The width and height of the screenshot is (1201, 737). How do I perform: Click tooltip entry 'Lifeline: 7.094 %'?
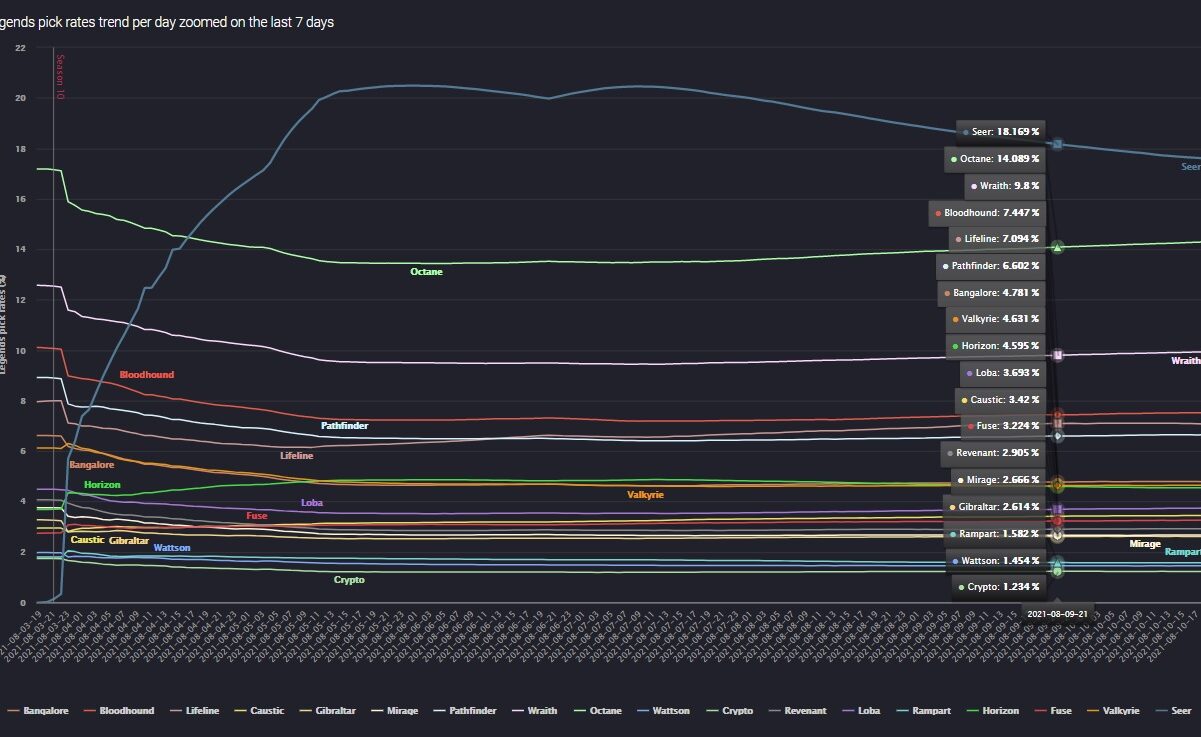[x=998, y=239]
